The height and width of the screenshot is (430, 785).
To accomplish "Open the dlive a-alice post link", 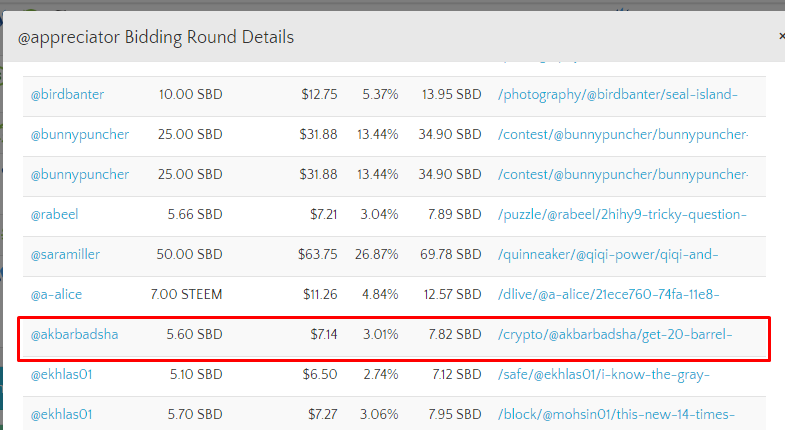I will tap(608, 294).
